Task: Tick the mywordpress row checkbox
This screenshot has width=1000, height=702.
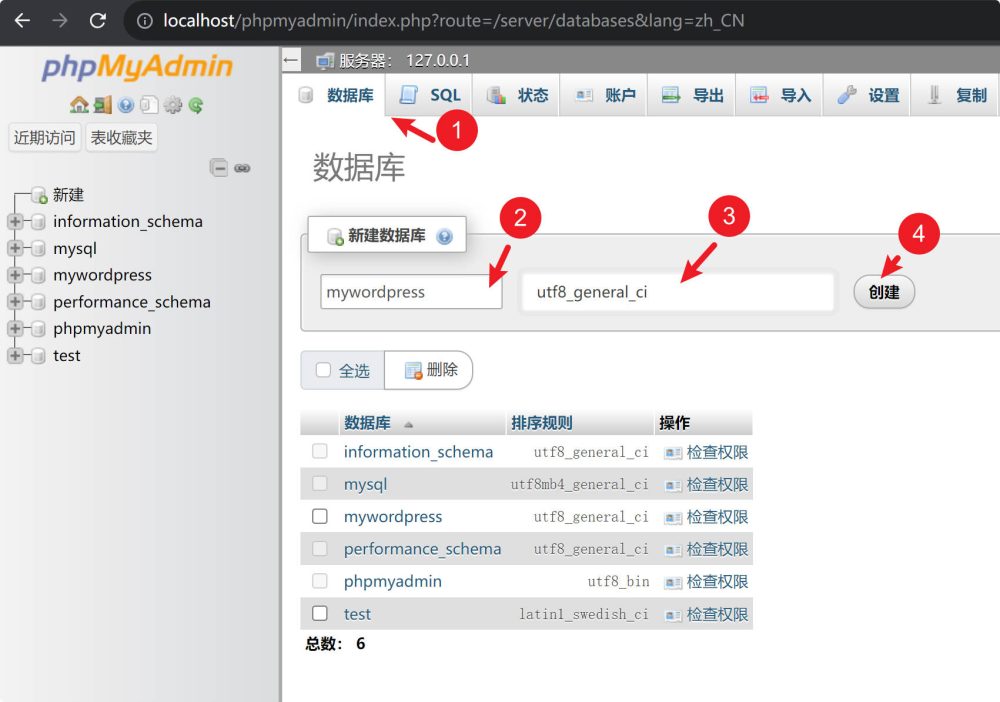Action: click(320, 516)
